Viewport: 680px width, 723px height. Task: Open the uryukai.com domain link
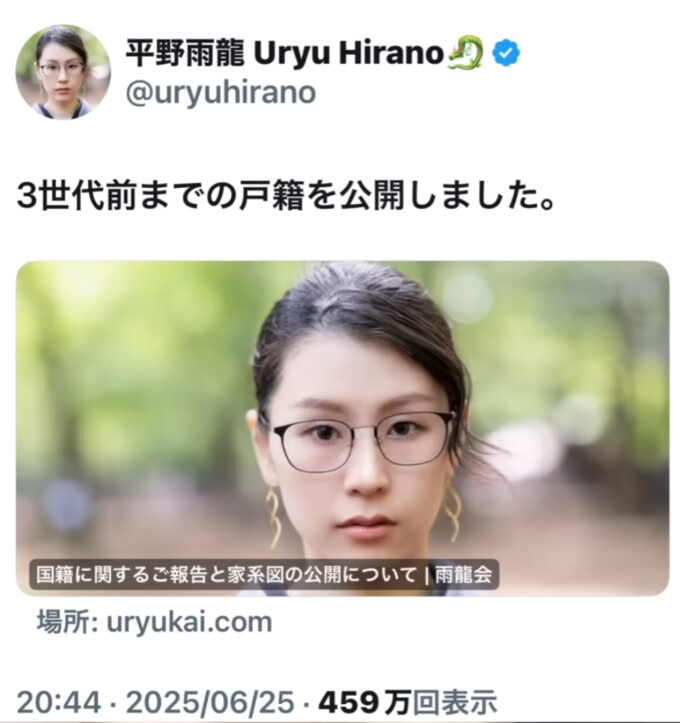pyautogui.click(x=189, y=622)
